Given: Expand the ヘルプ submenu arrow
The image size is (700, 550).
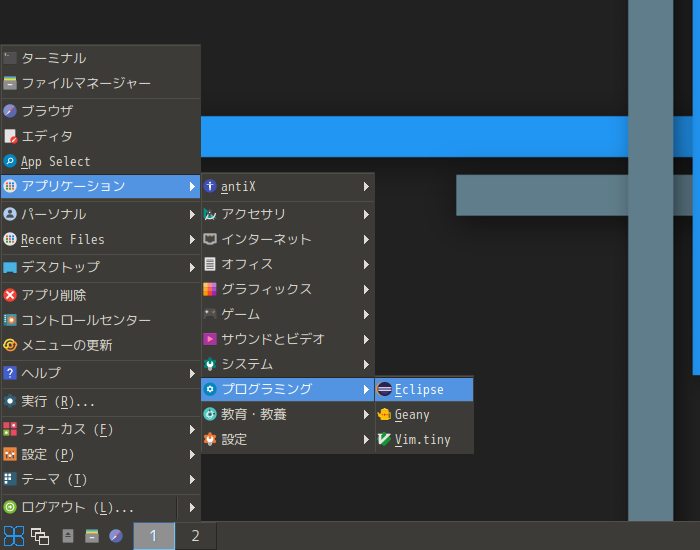Looking at the screenshot, I should pyautogui.click(x=192, y=373).
